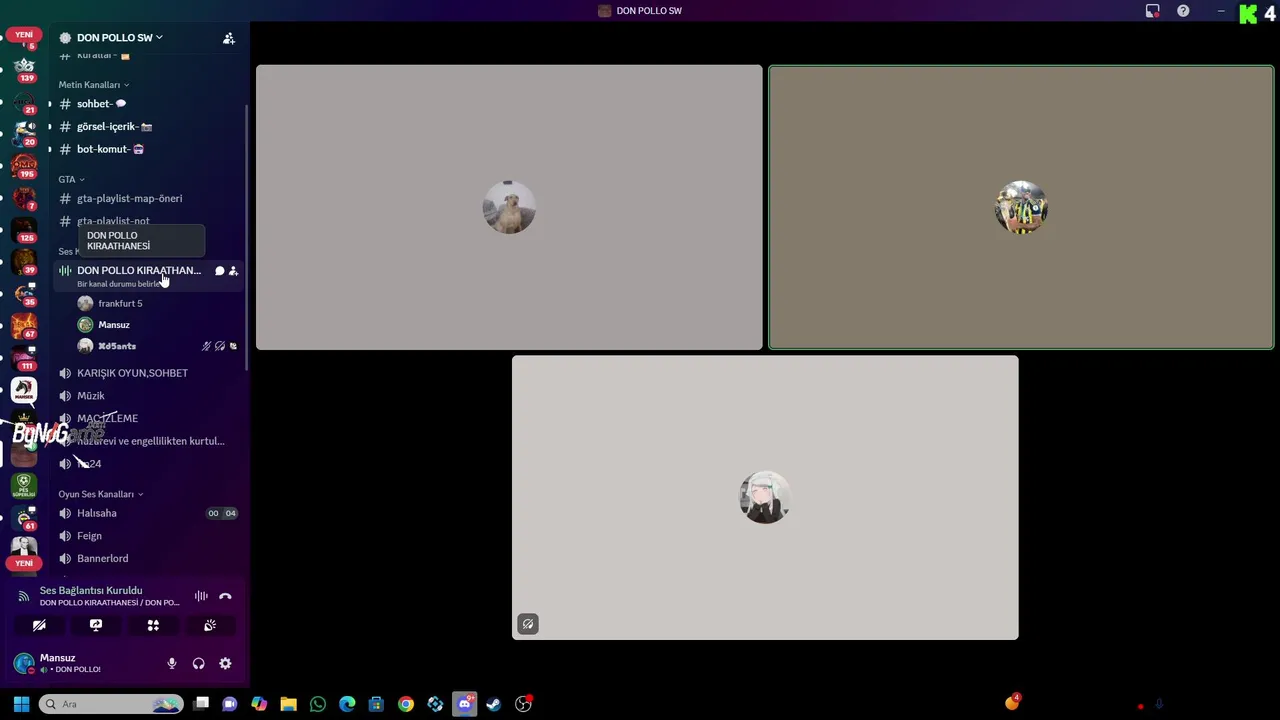Open File Explorer folder from the taskbar
This screenshot has height=720, width=1280.
coord(288,704)
